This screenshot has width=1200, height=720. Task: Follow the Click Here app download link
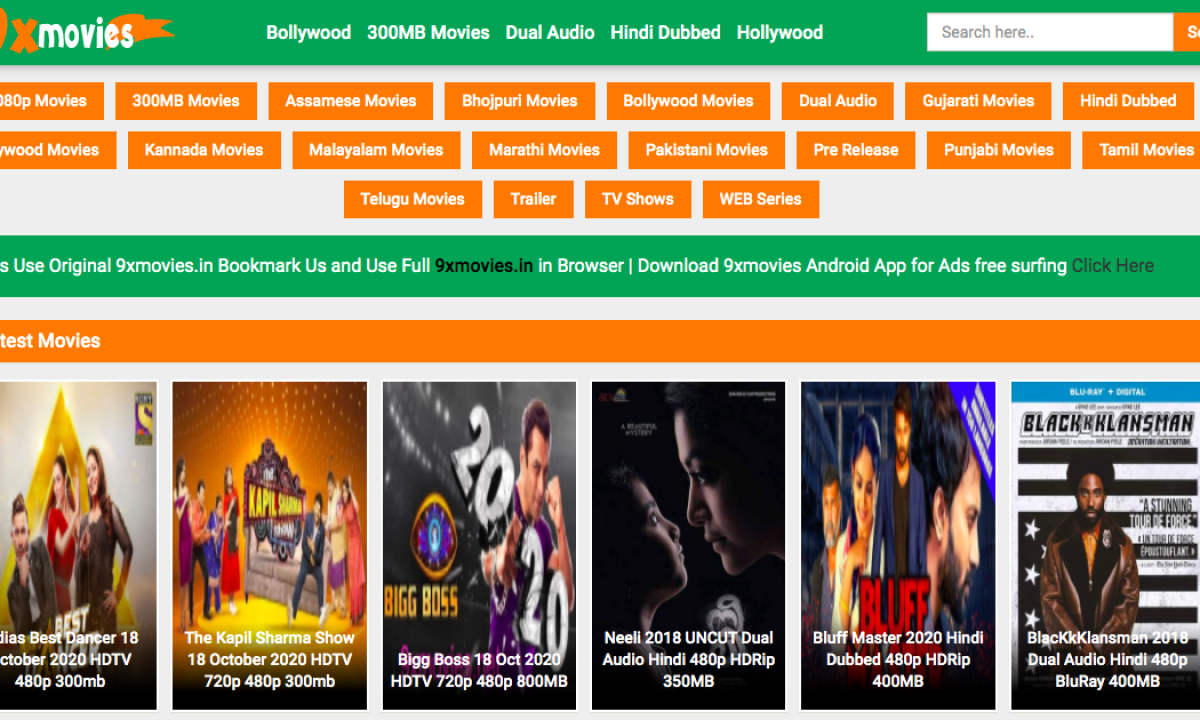(1112, 266)
